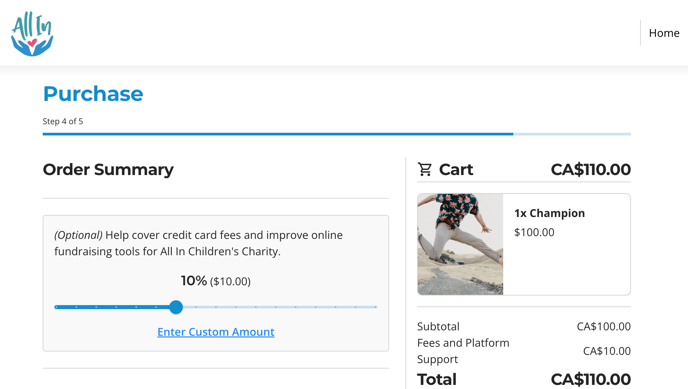This screenshot has height=389, width=688.
Task: Click the $100.00 Champion item price
Action: point(534,232)
